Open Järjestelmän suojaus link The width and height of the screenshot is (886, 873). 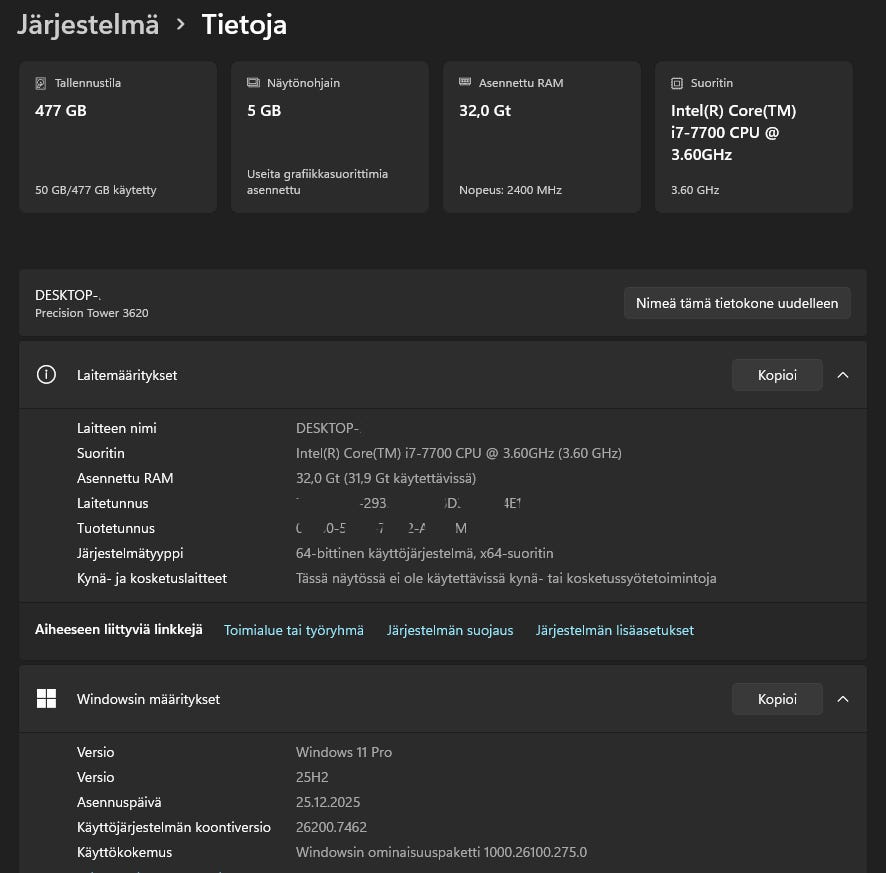pyautogui.click(x=450, y=630)
